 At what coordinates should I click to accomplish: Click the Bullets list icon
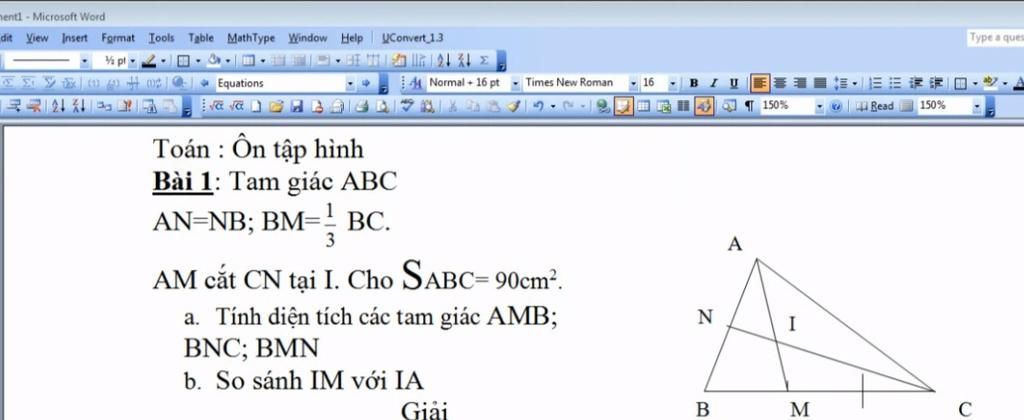coord(895,83)
